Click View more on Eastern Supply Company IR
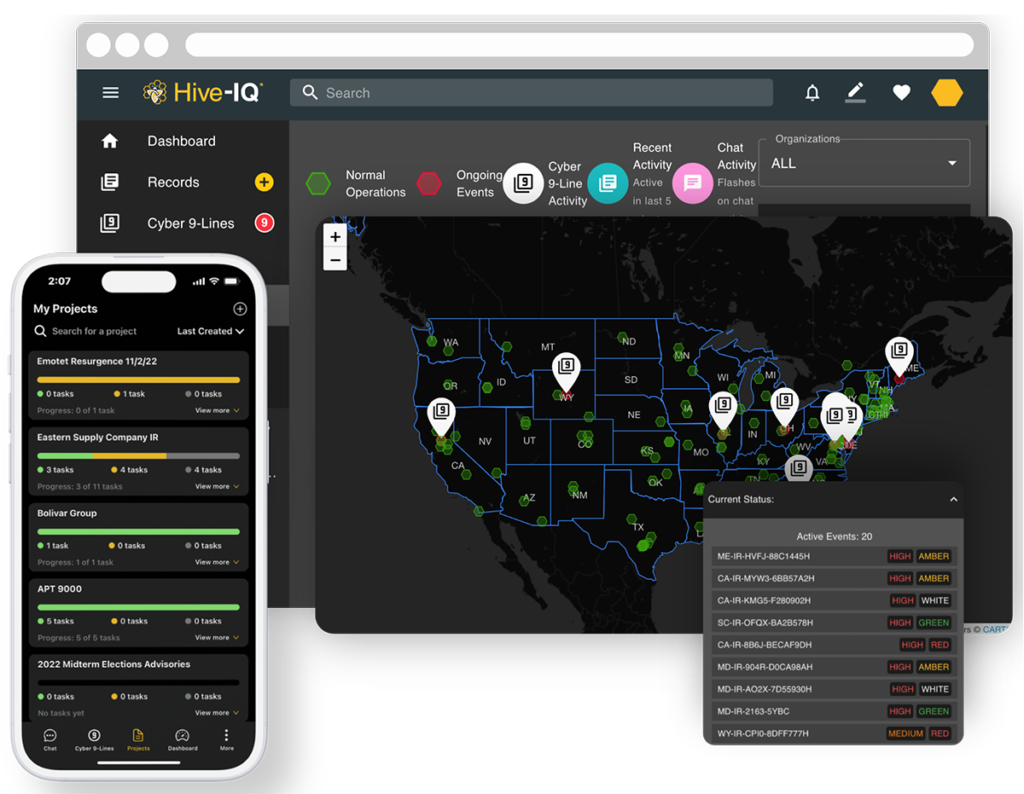The width and height of the screenshot is (1024, 794). coord(216,486)
